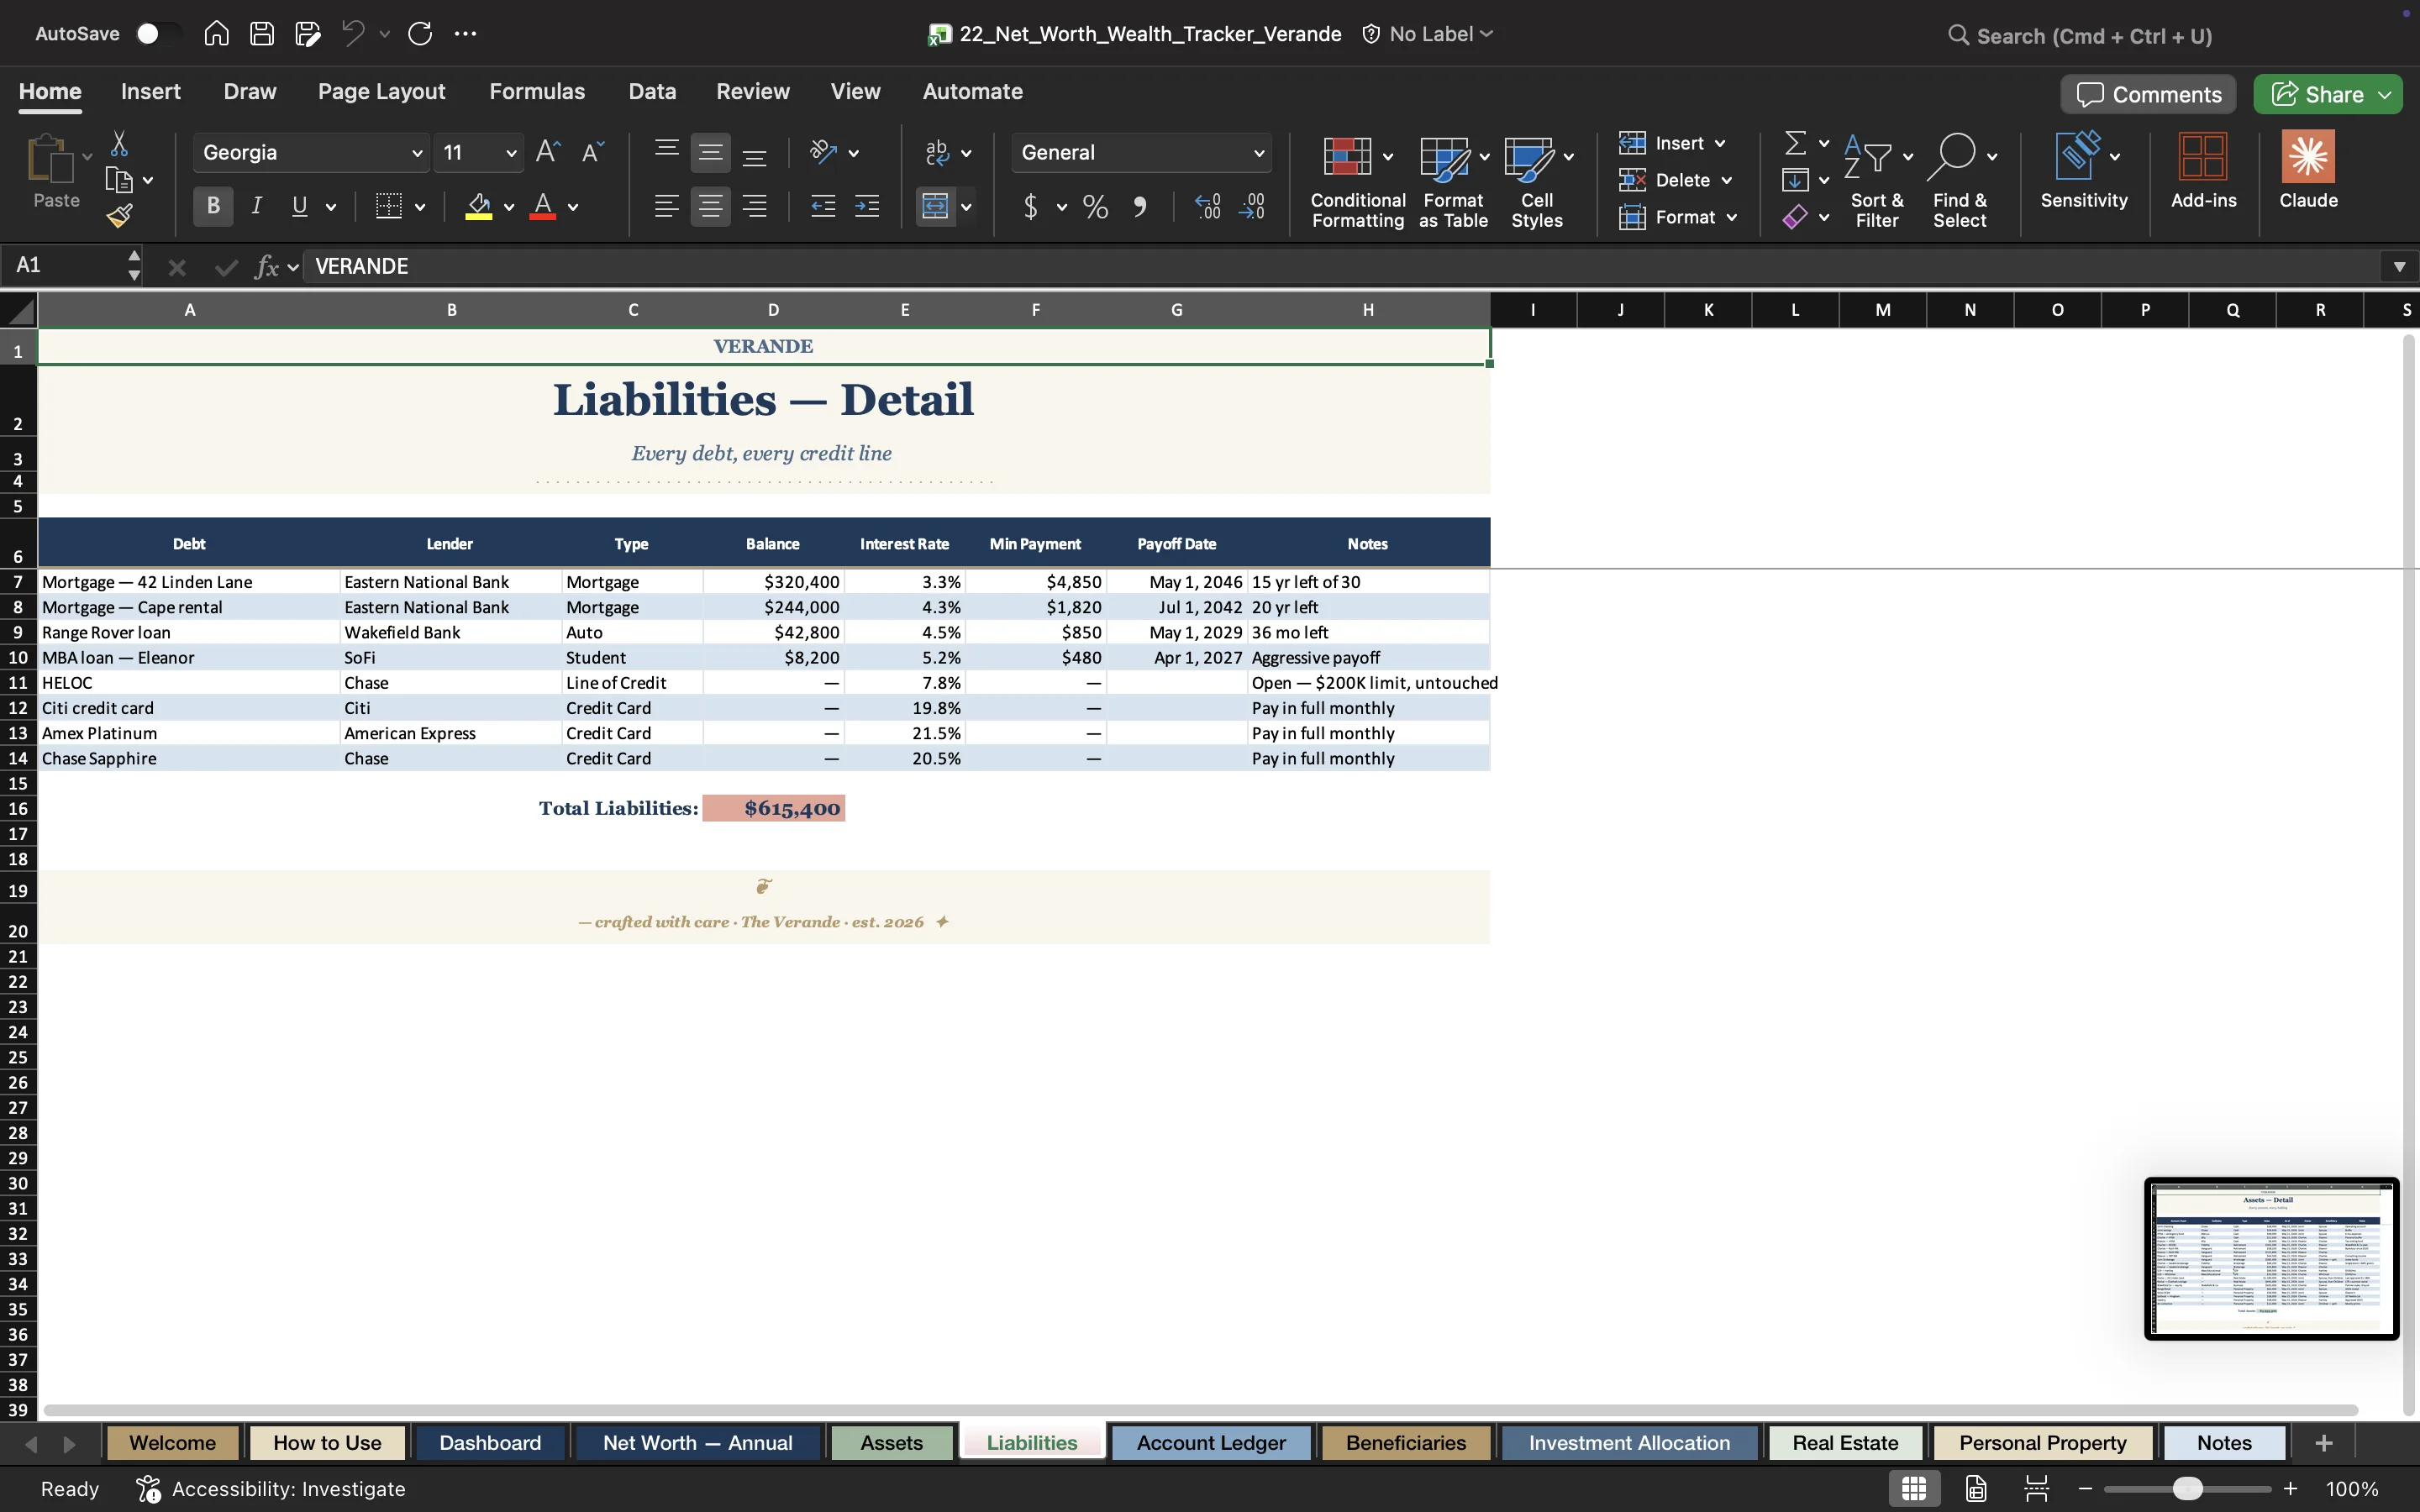Click the Save icon in title bar

(262, 34)
